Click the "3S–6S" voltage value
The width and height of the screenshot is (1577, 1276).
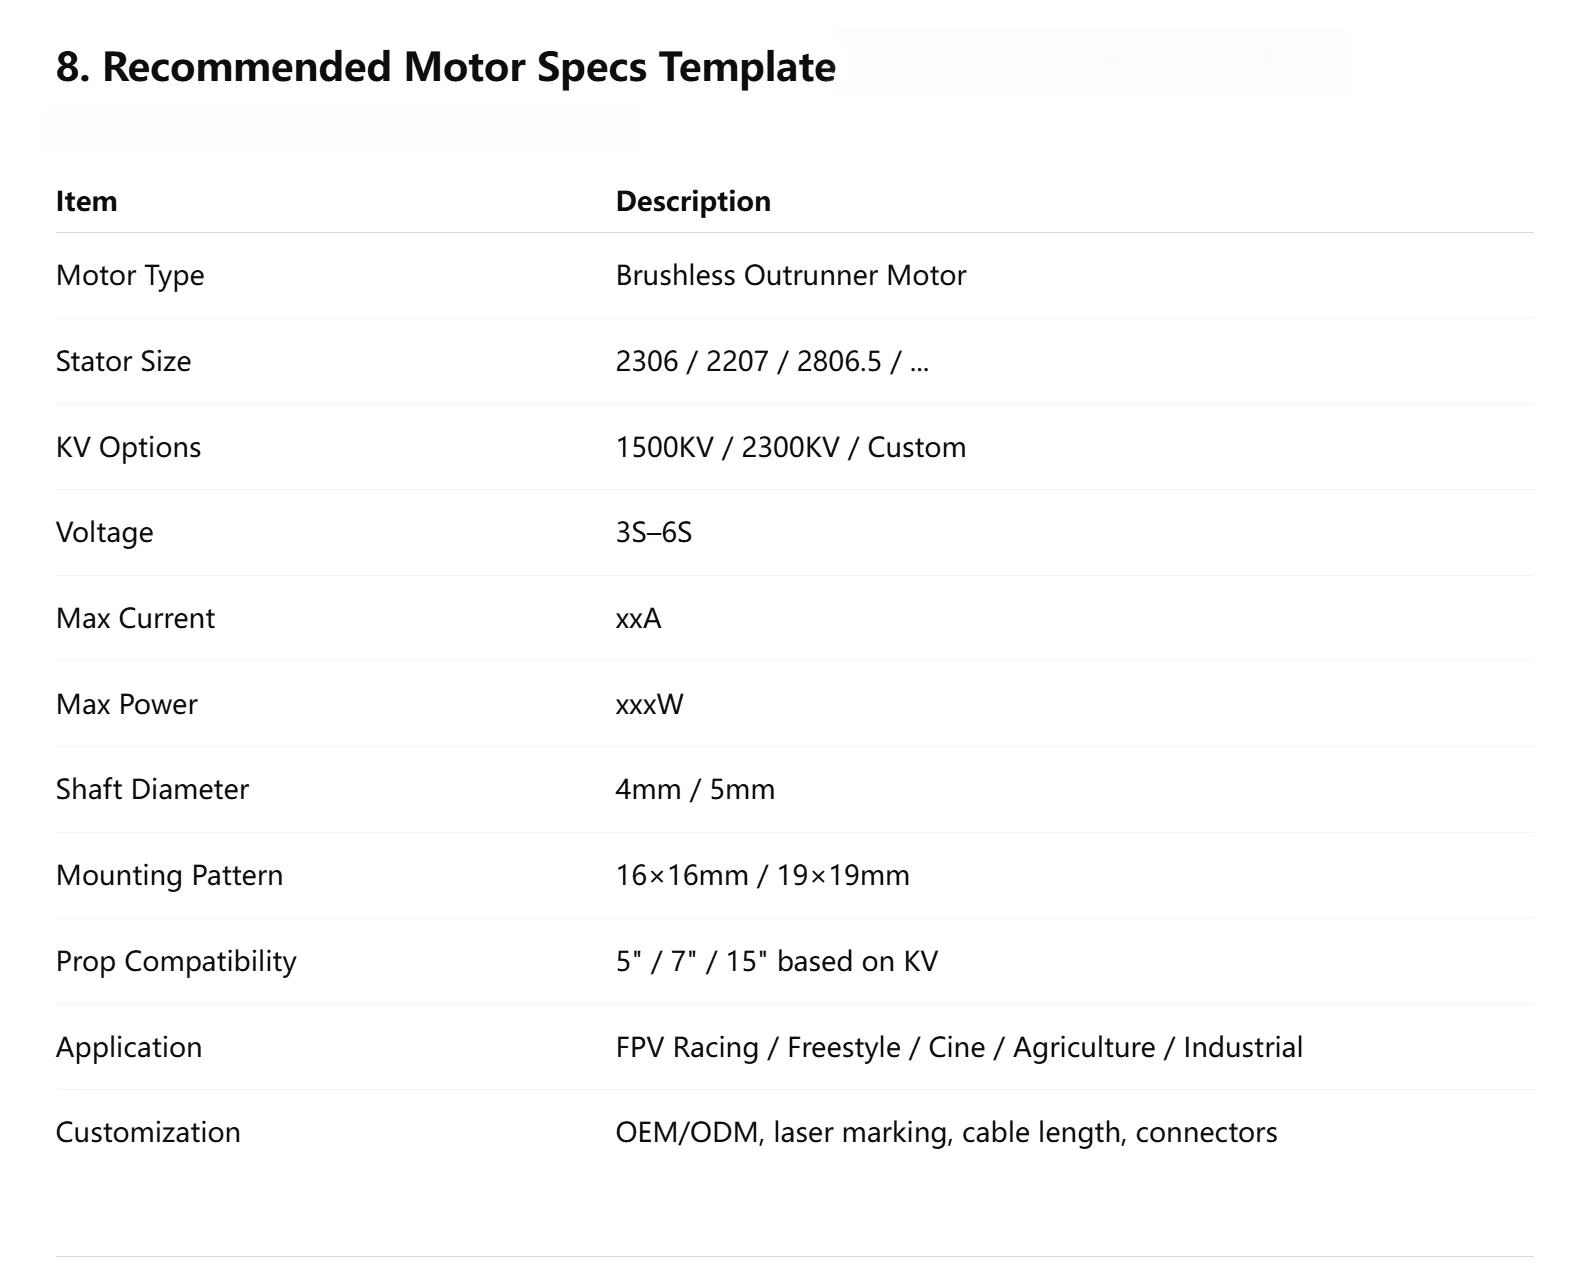click(x=653, y=532)
